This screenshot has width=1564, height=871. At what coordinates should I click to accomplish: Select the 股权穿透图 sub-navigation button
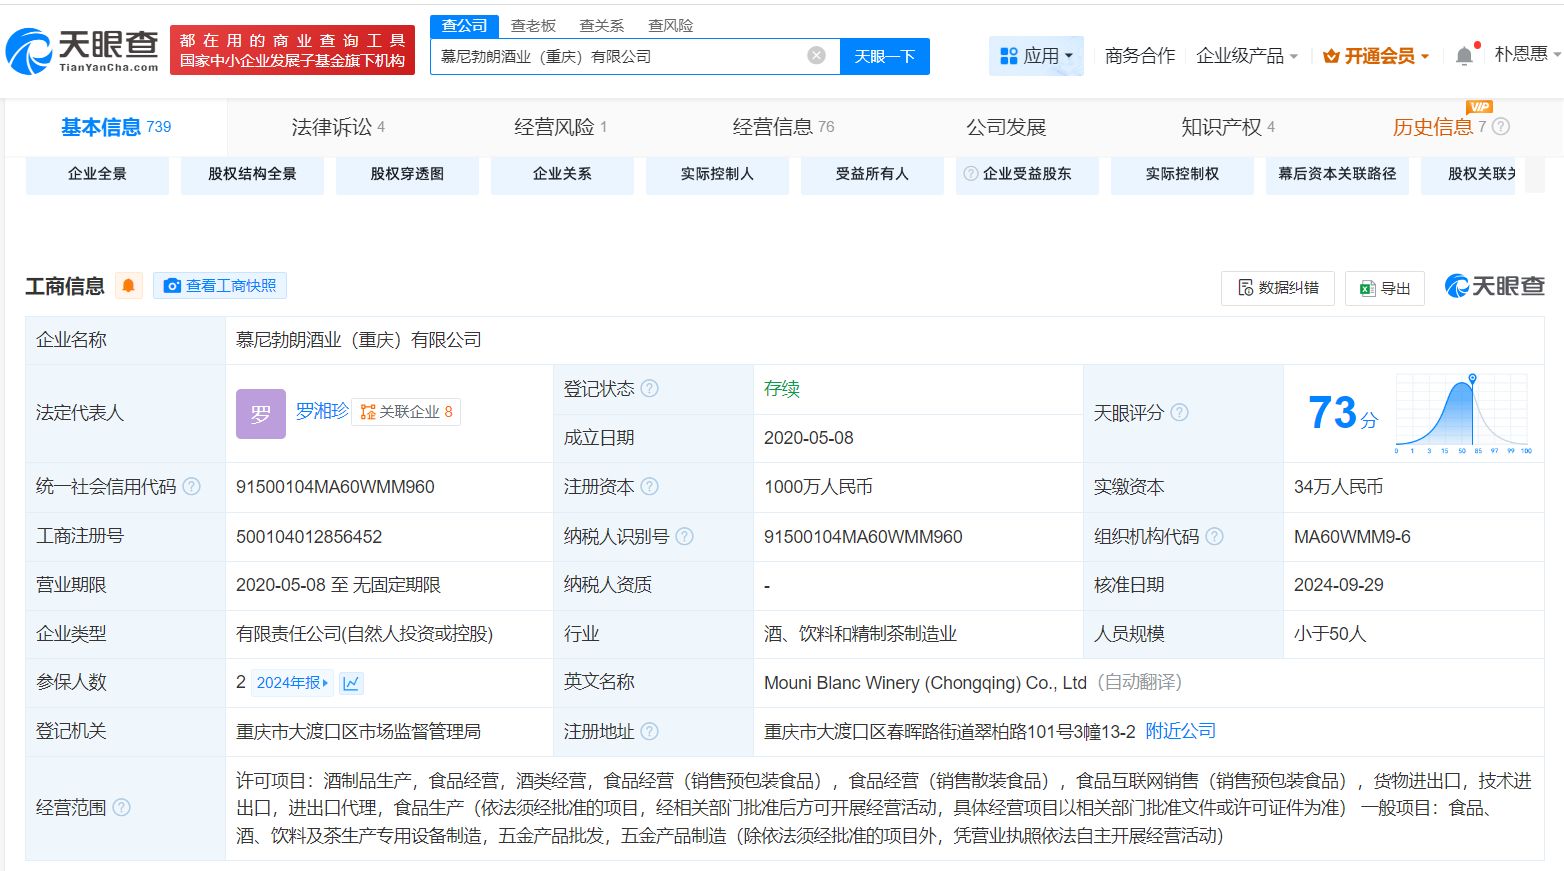click(407, 174)
